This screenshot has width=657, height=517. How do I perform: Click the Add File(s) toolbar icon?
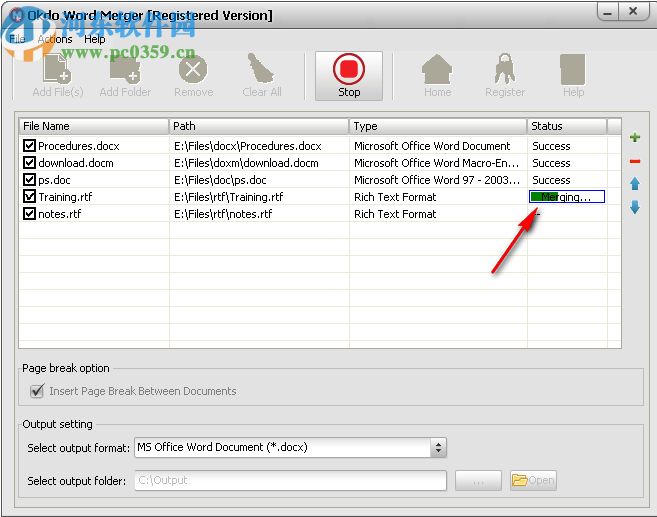57,70
